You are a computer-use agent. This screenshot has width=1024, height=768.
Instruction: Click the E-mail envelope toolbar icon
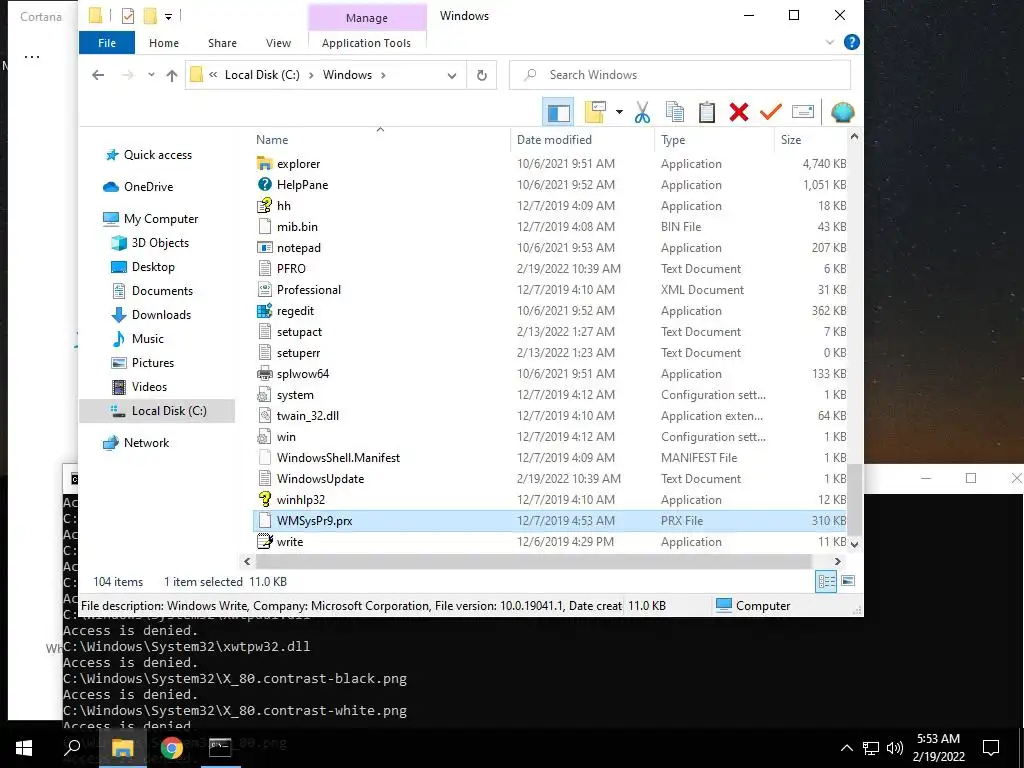pos(803,112)
